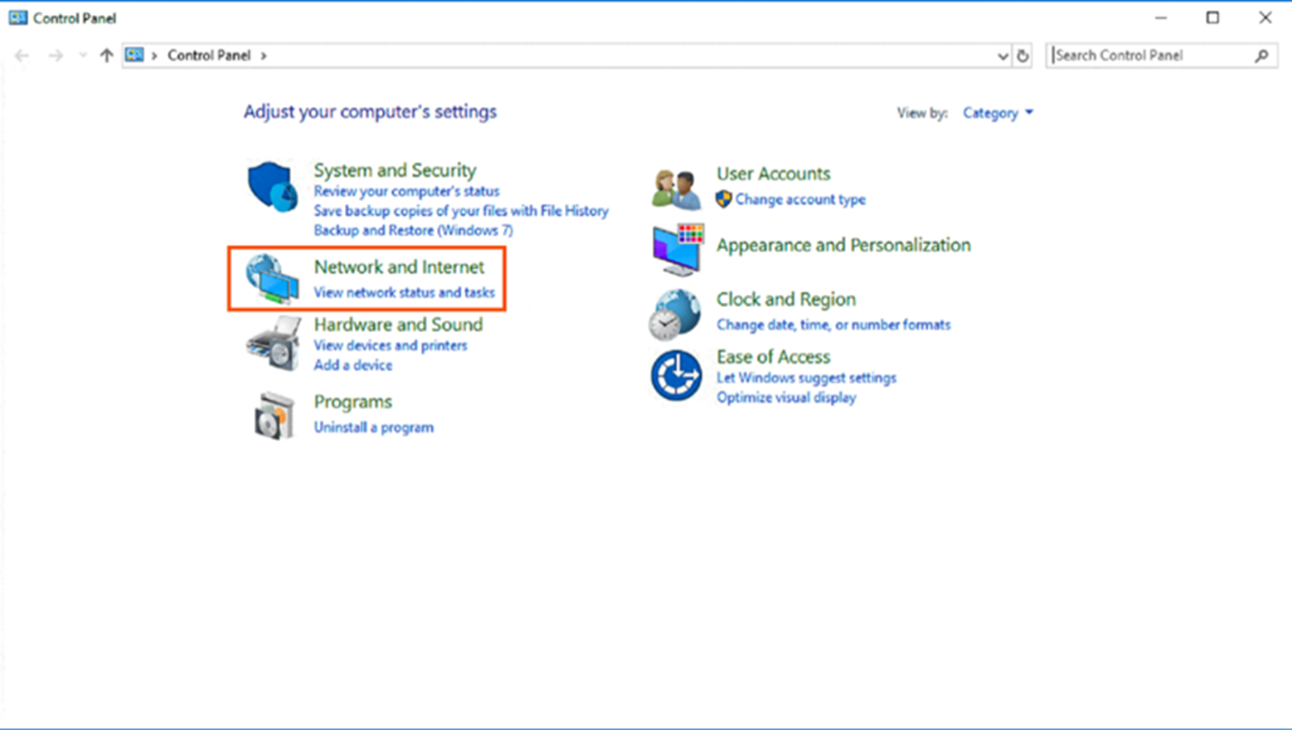Click the Clock and Region globe icon

pyautogui.click(x=674, y=314)
